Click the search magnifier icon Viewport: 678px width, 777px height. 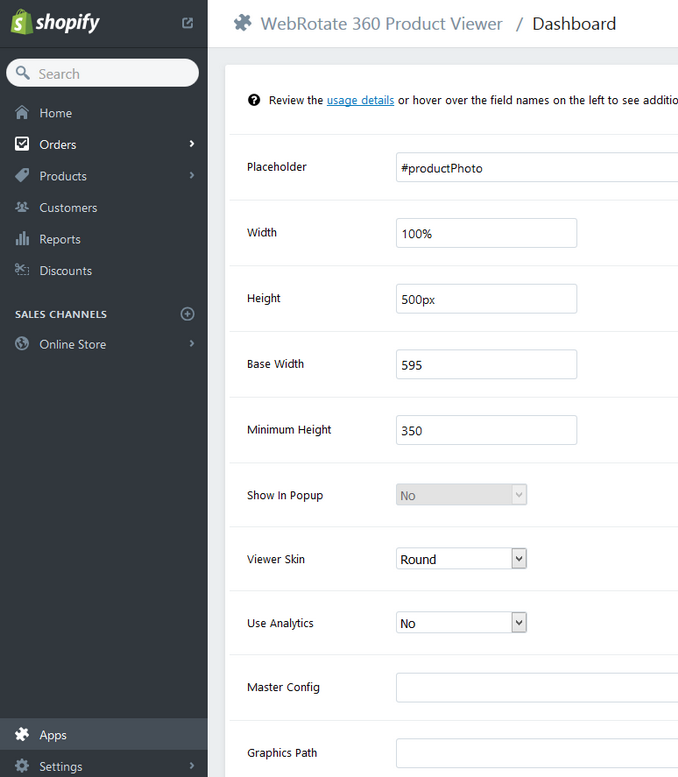pos(22,73)
